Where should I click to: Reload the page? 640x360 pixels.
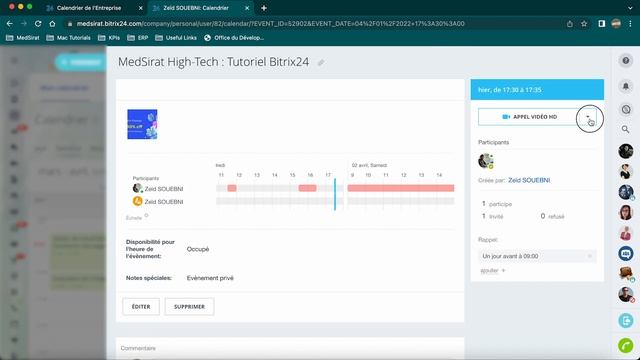click(38, 24)
